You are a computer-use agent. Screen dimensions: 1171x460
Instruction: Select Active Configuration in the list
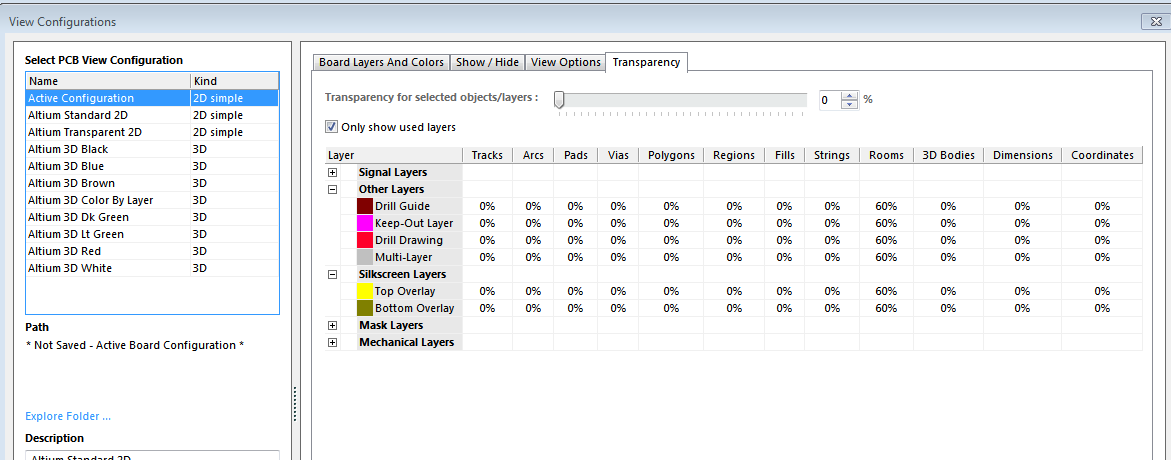152,99
